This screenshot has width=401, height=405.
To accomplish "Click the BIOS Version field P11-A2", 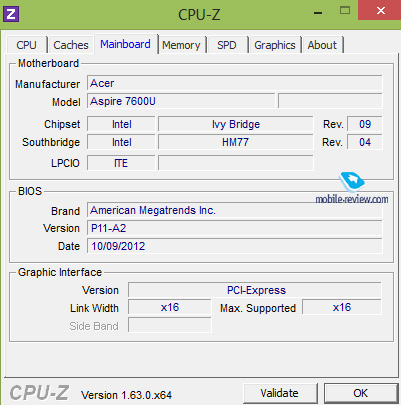I will tap(235, 228).
